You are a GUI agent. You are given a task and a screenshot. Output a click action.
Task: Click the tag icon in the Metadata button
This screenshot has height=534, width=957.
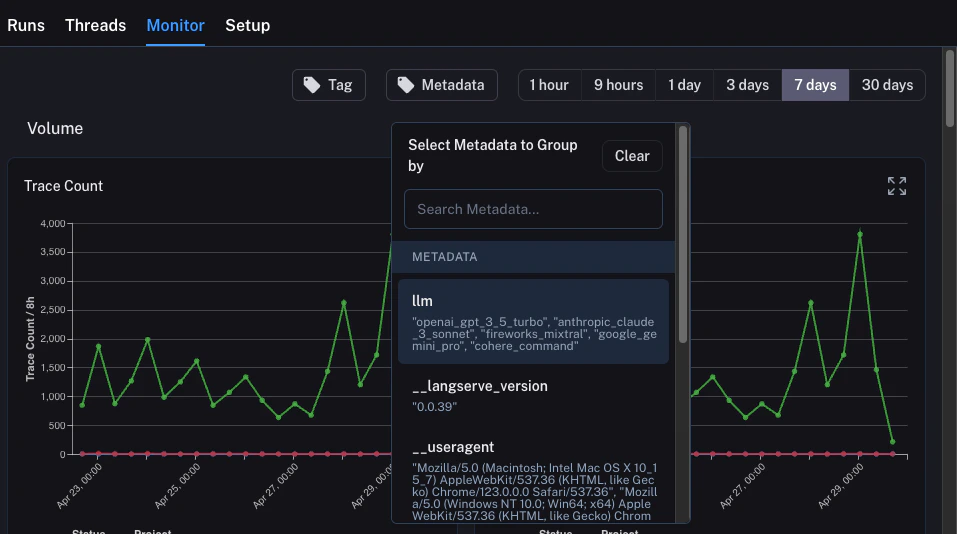coord(405,85)
